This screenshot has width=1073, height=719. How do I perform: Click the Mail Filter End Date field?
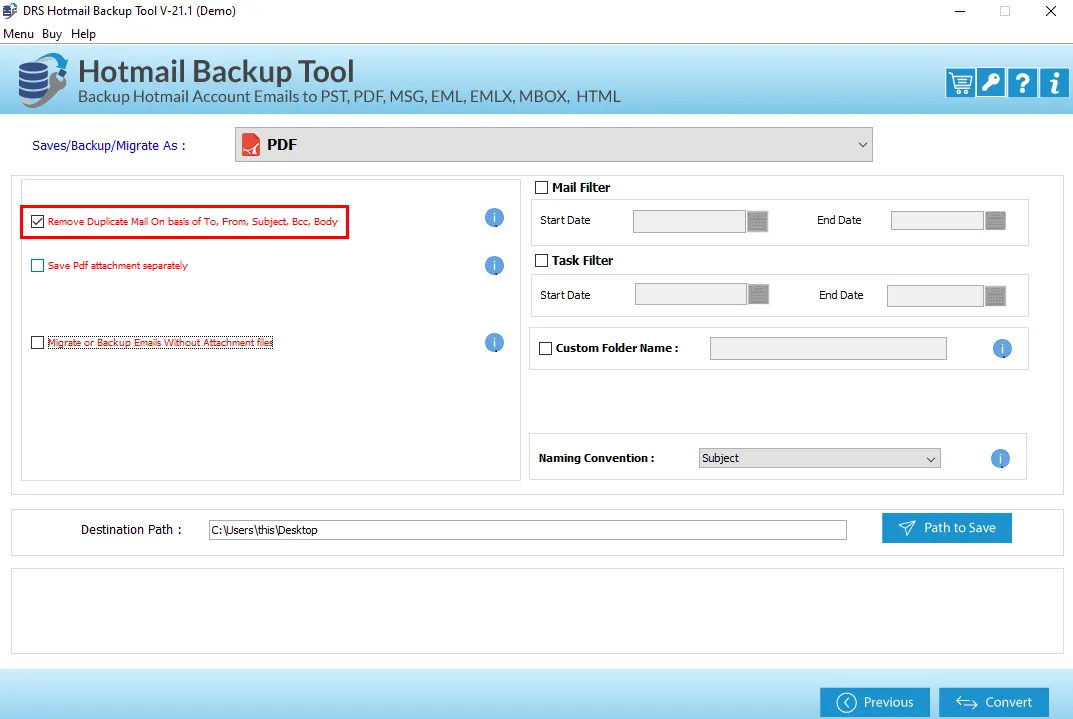click(x=937, y=220)
